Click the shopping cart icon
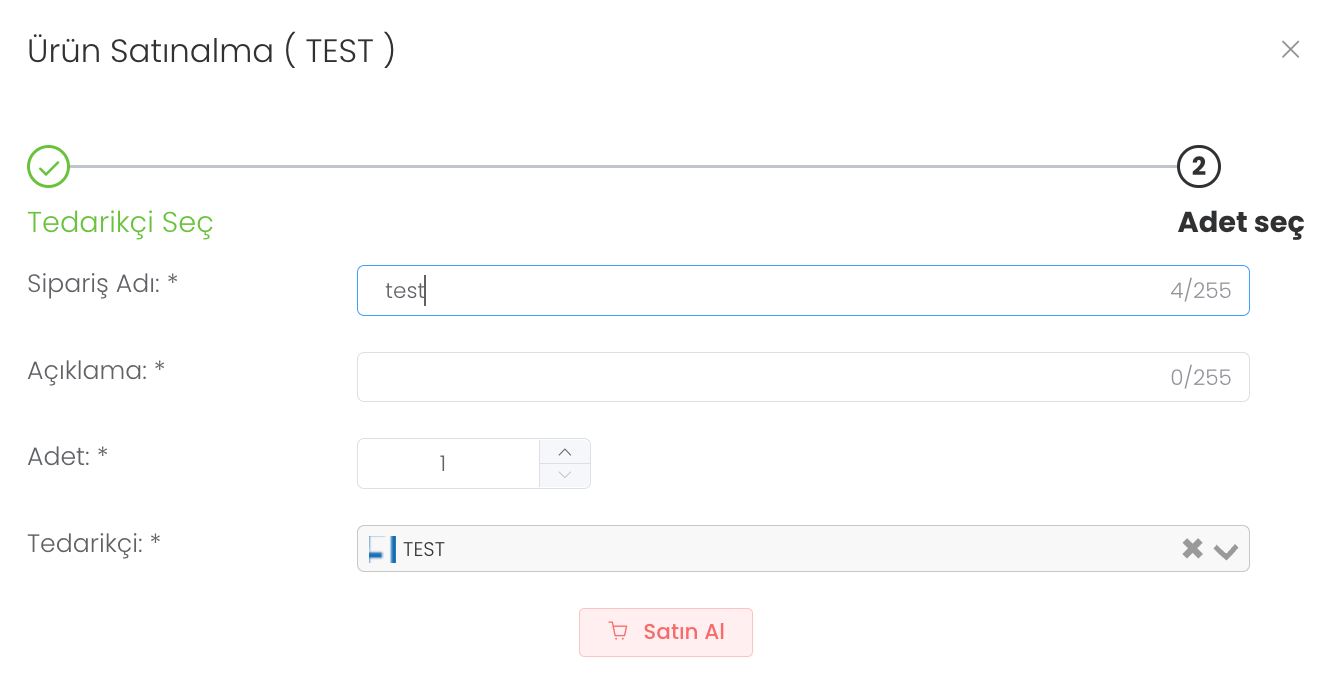Image resolution: width=1324 pixels, height=696 pixels. coord(618,632)
